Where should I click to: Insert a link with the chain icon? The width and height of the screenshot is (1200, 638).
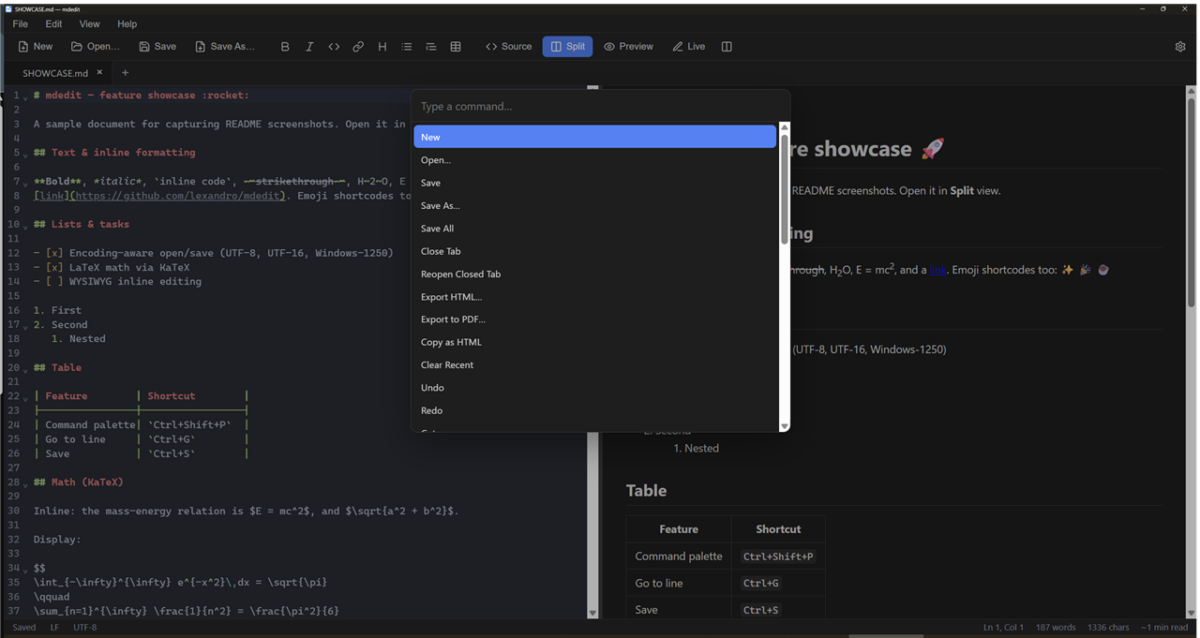tap(358, 46)
